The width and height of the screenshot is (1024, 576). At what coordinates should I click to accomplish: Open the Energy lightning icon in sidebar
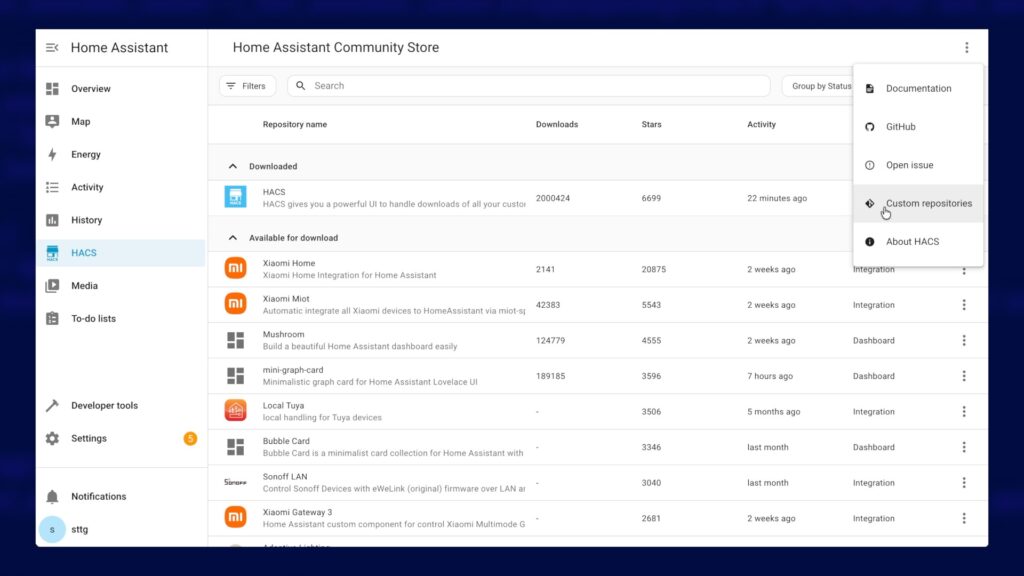(52, 155)
